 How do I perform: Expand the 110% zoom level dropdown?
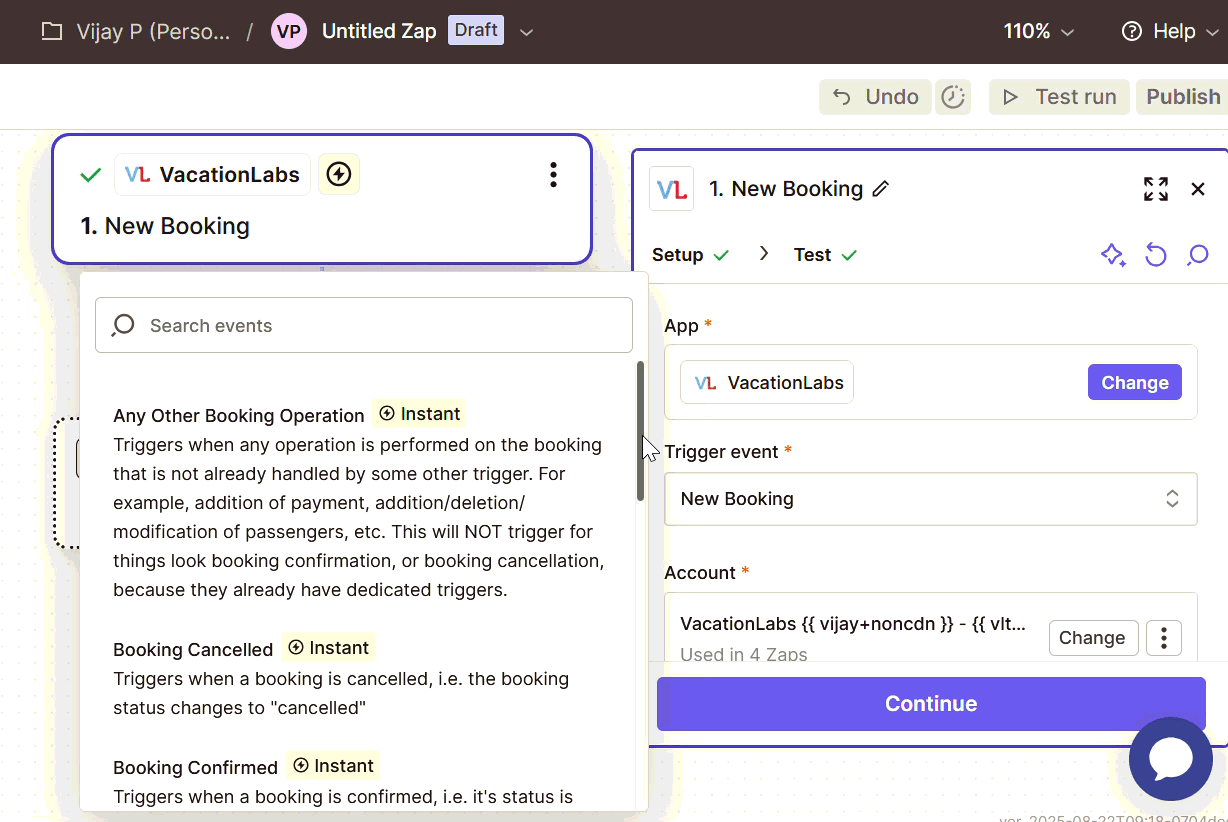pos(1038,32)
